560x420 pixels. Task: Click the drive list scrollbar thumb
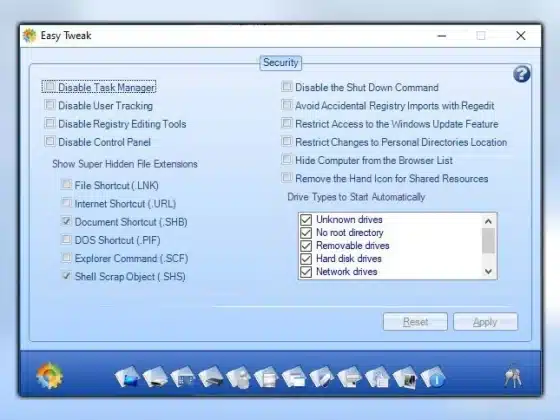488,241
